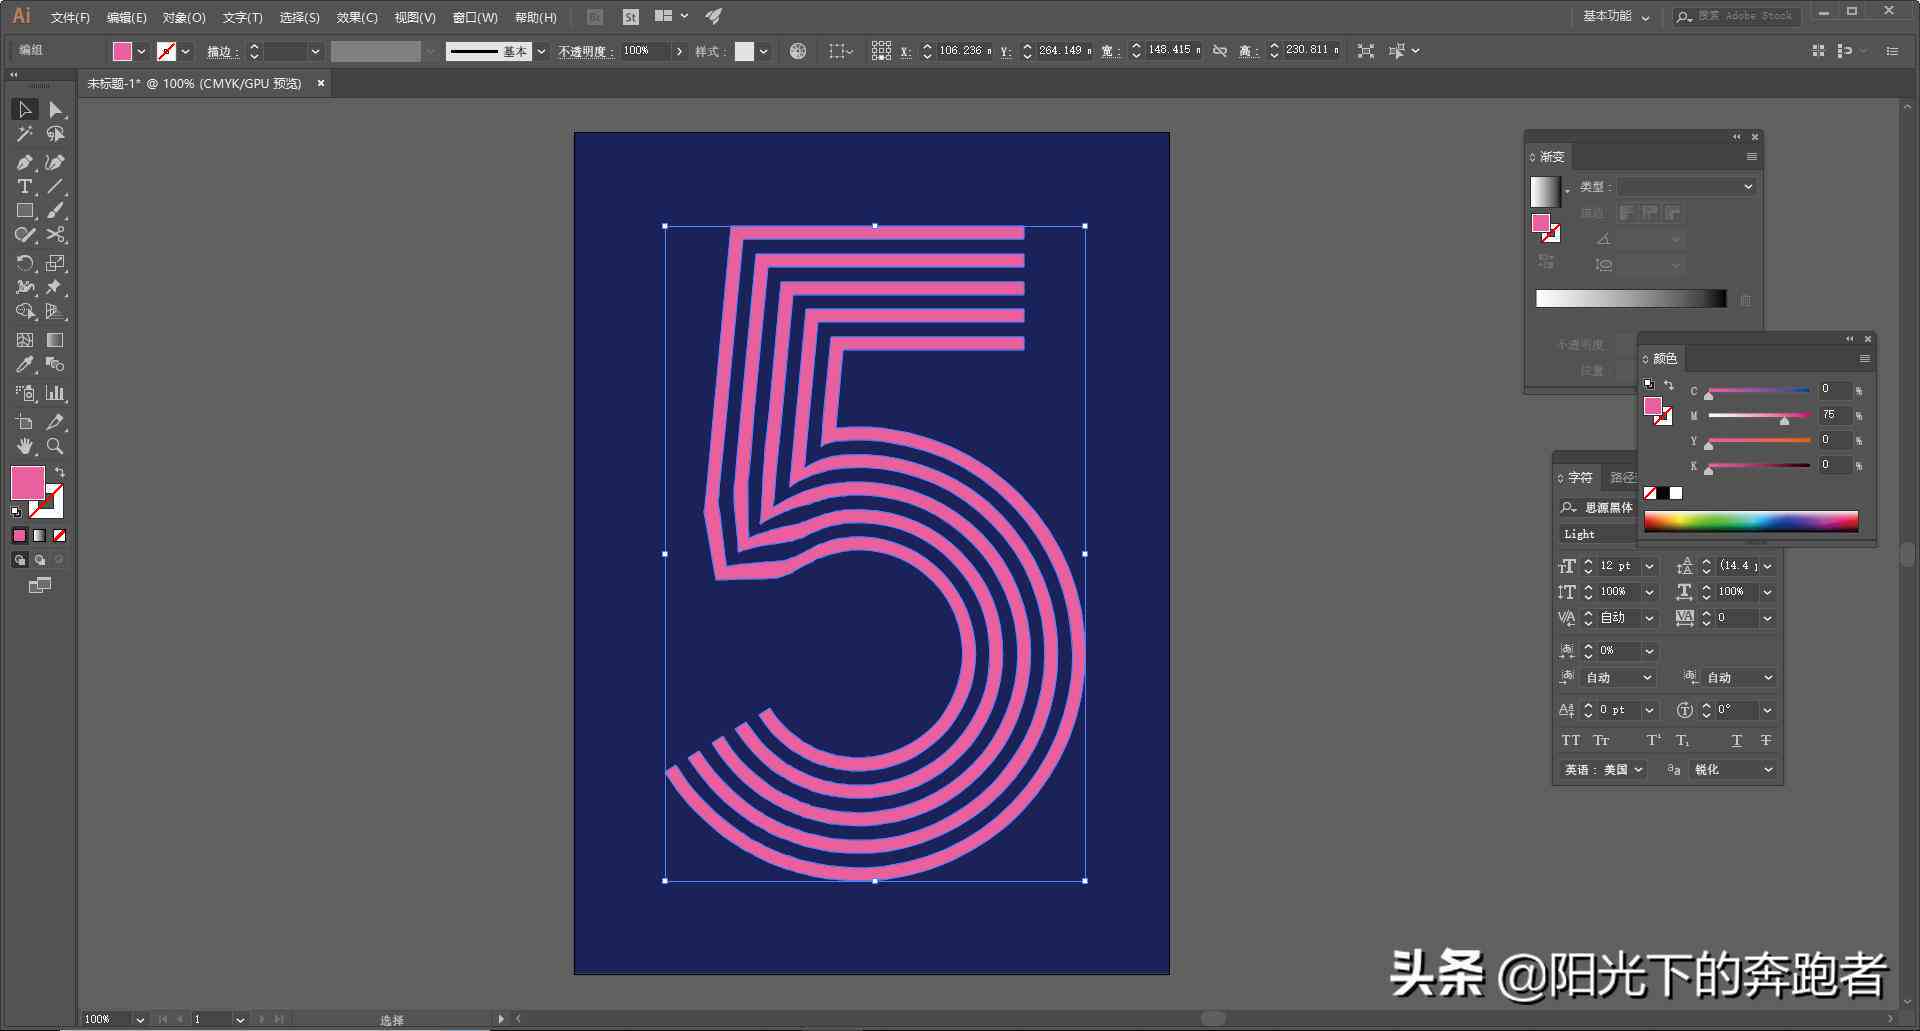Select the Eyedropper tool
The height and width of the screenshot is (1031, 1920).
[x=25, y=365]
